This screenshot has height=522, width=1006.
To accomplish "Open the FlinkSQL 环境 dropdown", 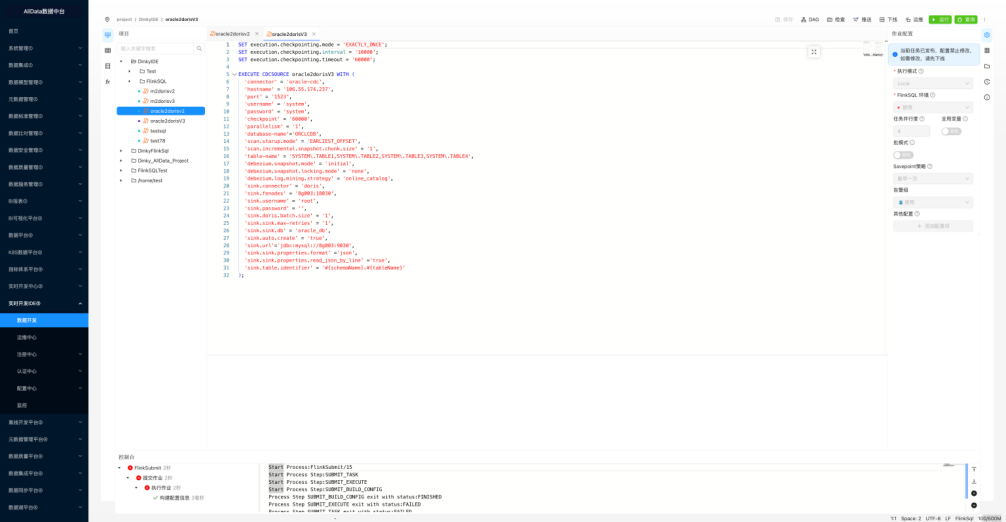I will 933,107.
